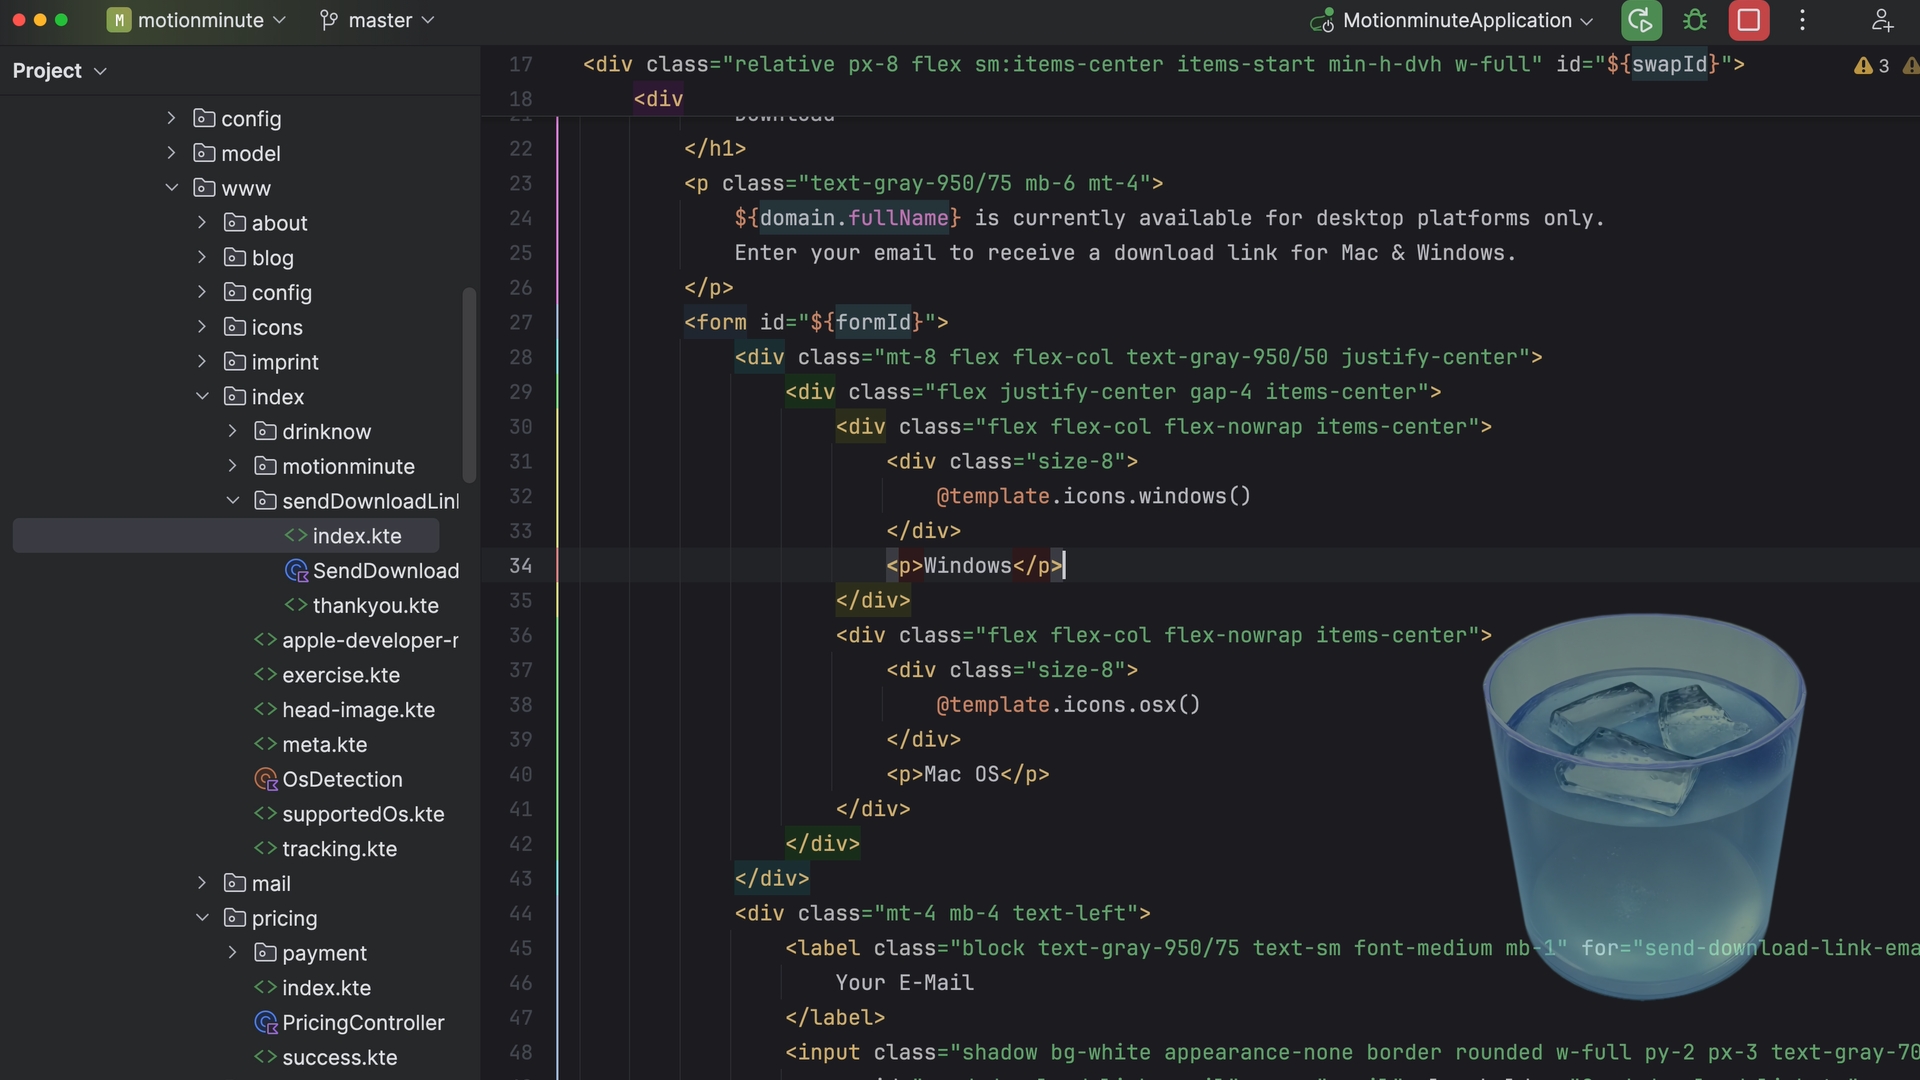Screen dimensions: 1920x1080
Task: Click the meta.kte template file icon
Action: pyautogui.click(x=265, y=744)
